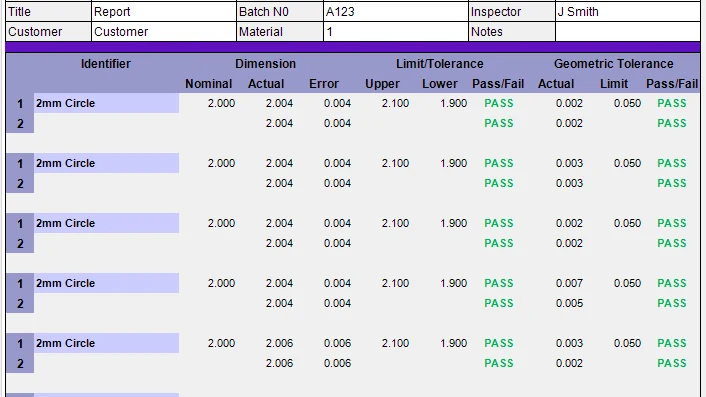
Task: Click row number 2 in the row containing 0.005
Action: pyautogui.click(x=20, y=303)
